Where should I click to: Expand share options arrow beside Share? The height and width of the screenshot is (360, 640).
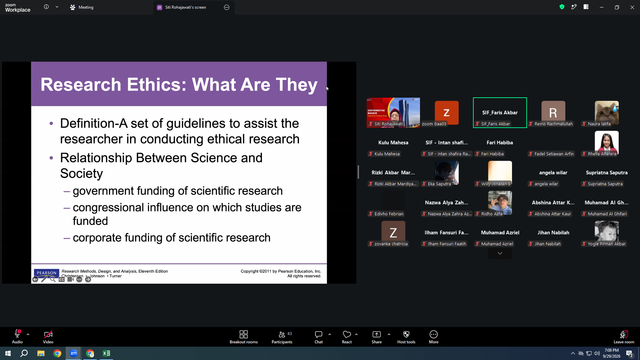[x=389, y=334]
